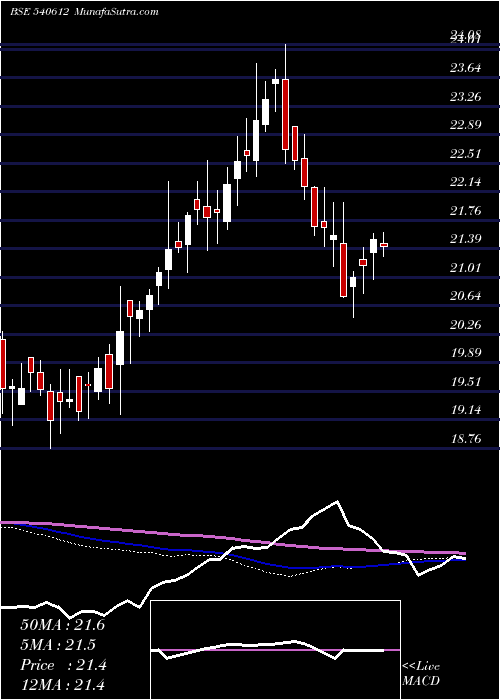Click the tallest red candle near the peak
Image resolution: width=500 pixels, height=700 pixels.
(285, 114)
